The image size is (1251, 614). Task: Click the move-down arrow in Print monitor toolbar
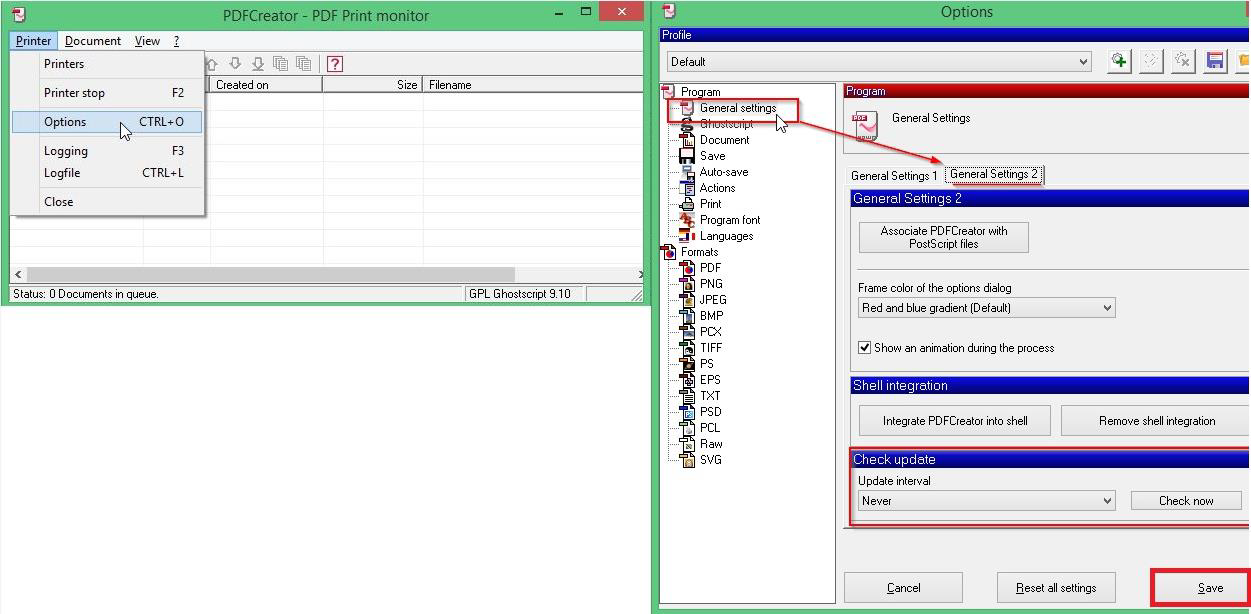coord(235,63)
